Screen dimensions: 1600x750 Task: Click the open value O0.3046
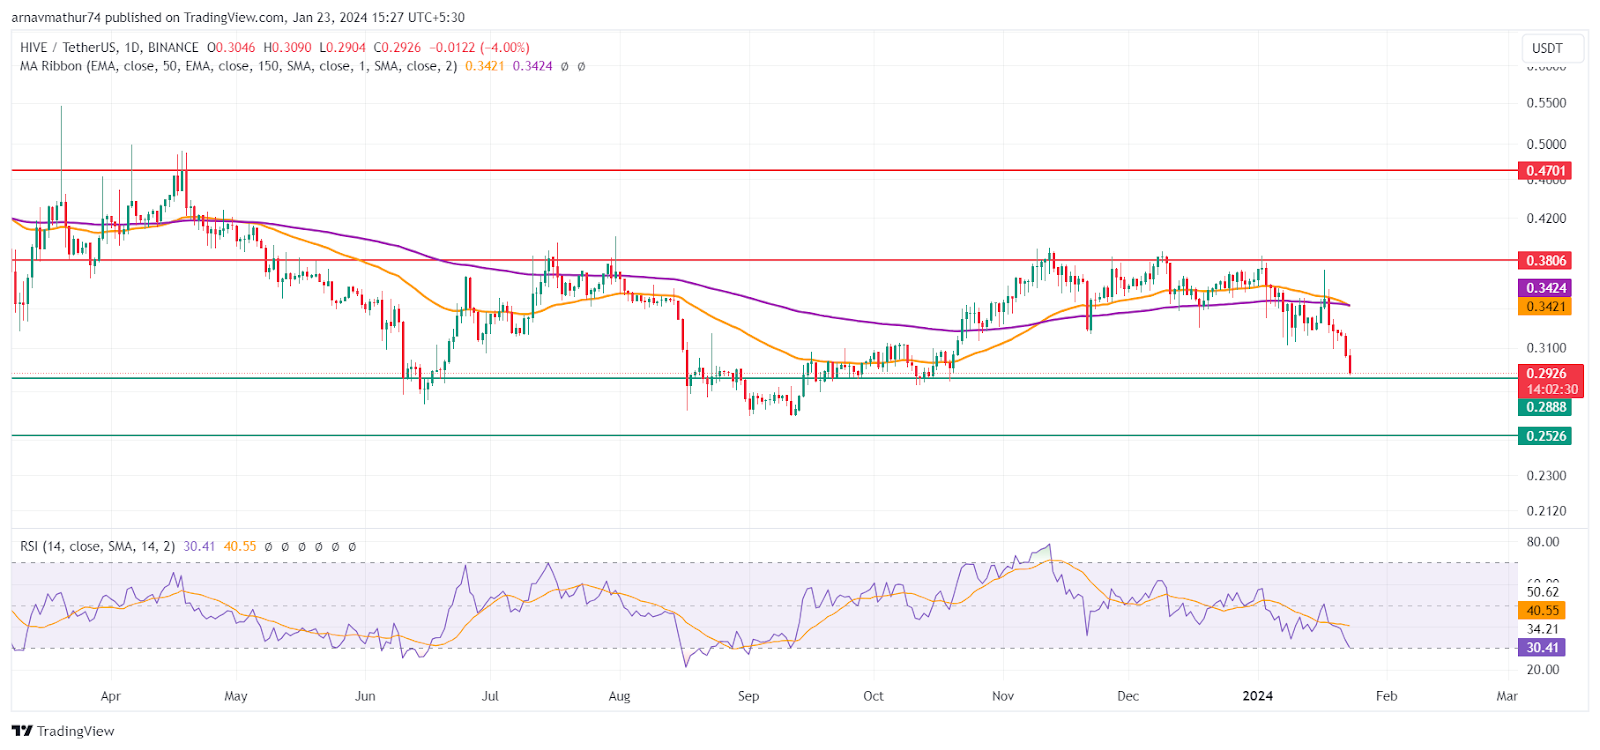click(231, 47)
